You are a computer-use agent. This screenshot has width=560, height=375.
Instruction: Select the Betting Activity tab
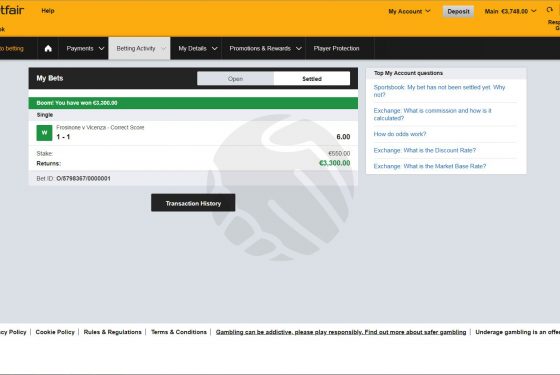click(x=139, y=48)
